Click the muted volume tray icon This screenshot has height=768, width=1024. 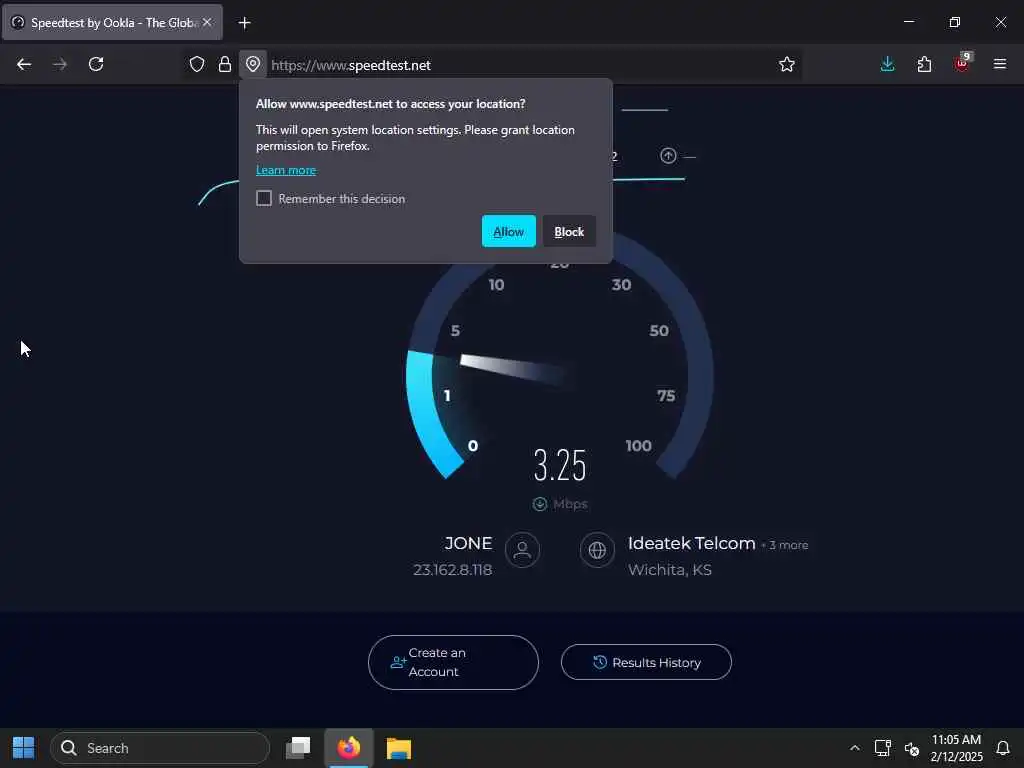pos(912,748)
